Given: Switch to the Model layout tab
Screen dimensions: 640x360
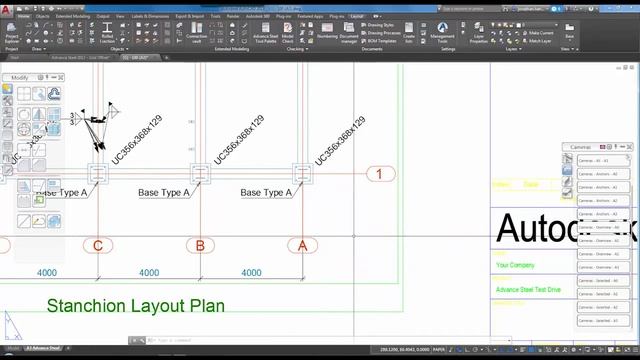Looking at the screenshot, I should (x=13, y=349).
